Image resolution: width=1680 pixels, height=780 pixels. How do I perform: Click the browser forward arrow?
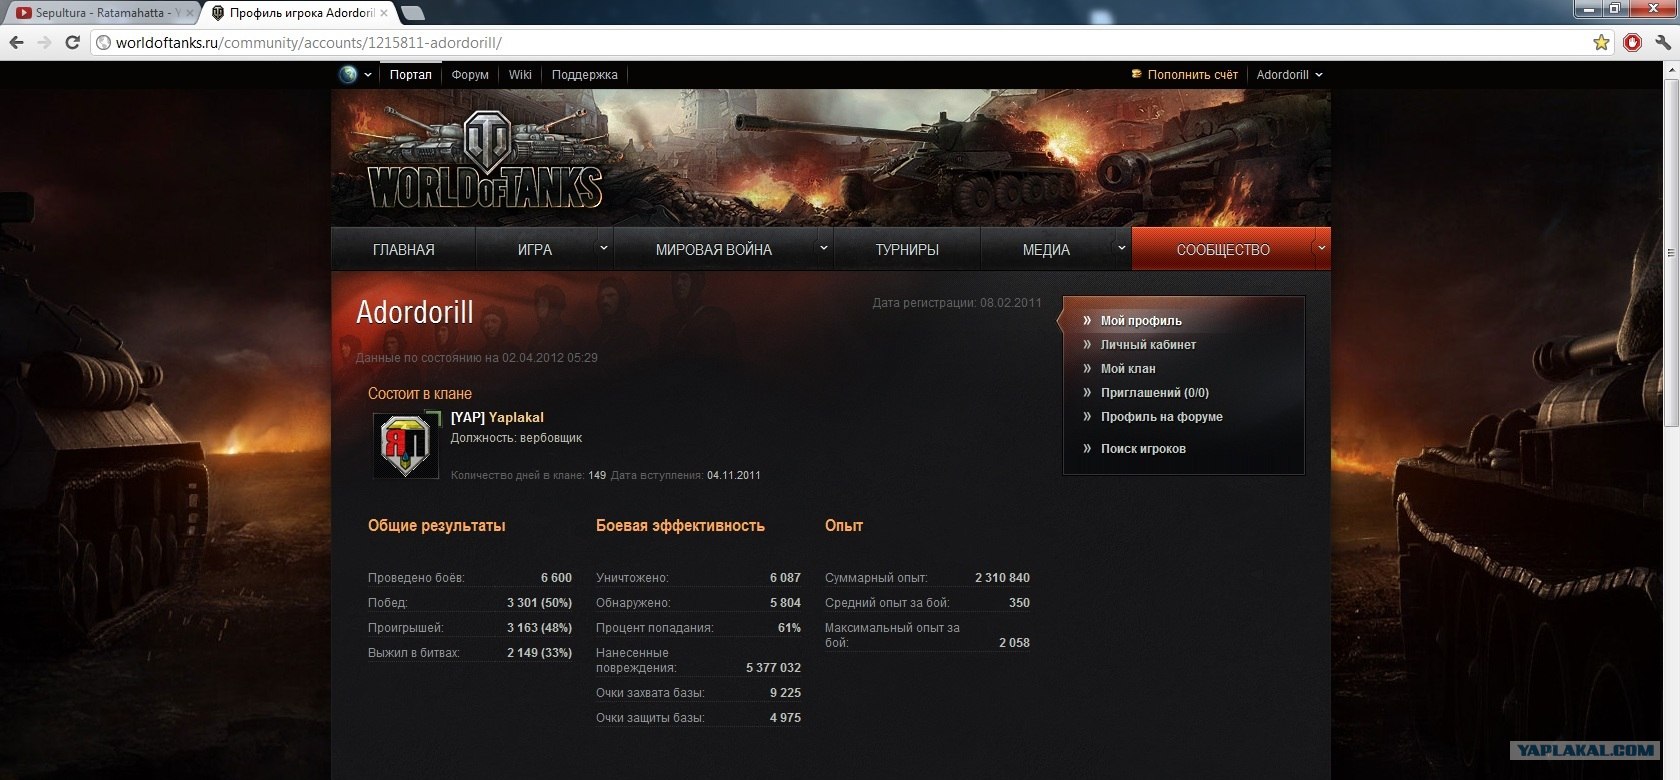click(44, 43)
